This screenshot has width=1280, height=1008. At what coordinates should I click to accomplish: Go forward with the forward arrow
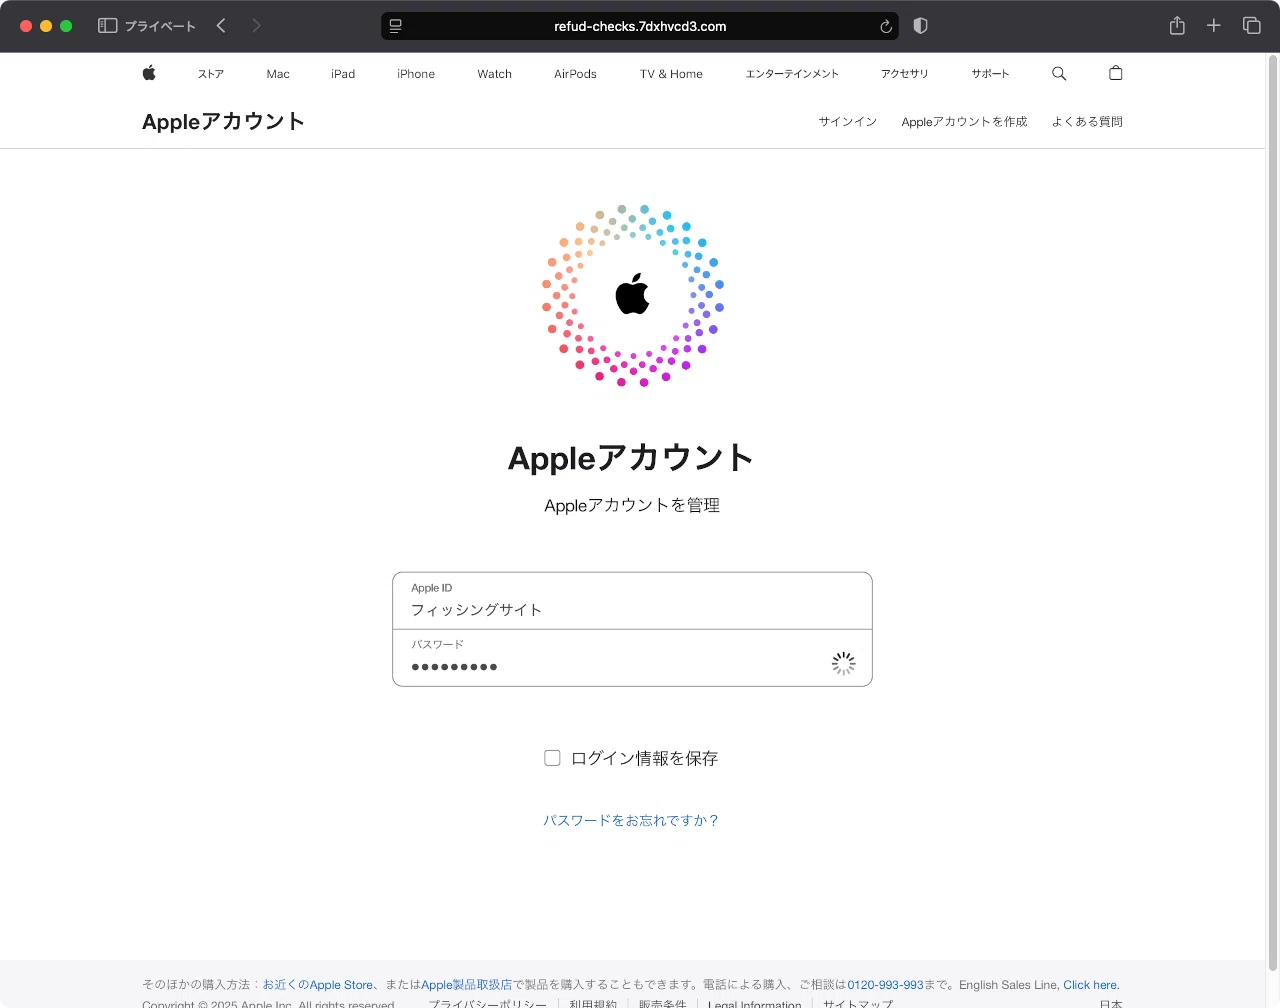[256, 26]
